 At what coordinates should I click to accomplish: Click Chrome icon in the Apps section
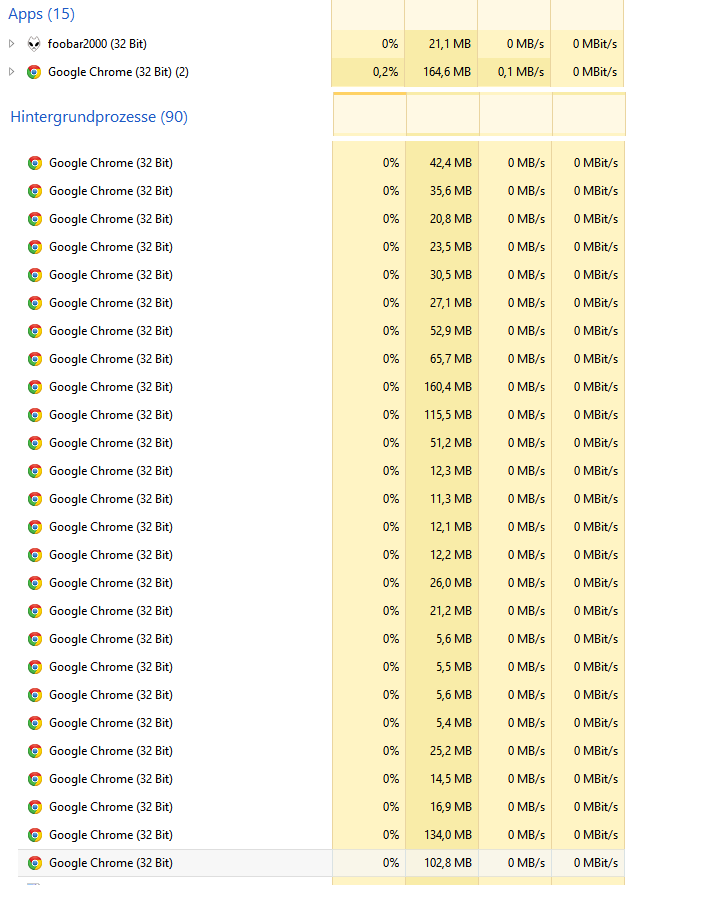34,72
